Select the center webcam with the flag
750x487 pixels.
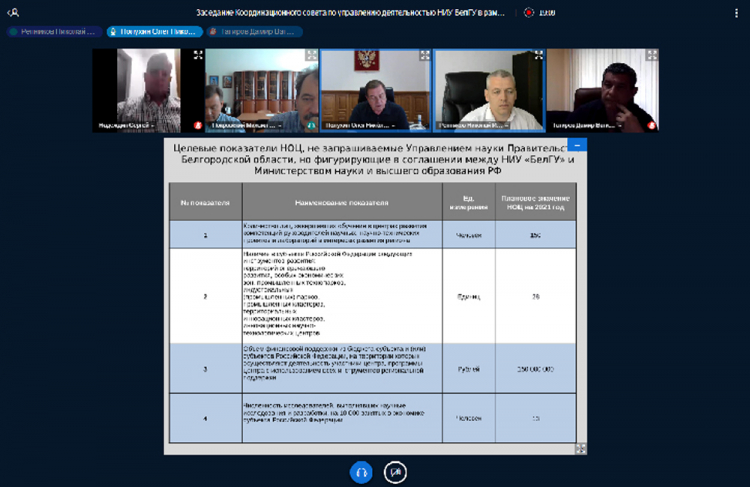tap(375, 88)
